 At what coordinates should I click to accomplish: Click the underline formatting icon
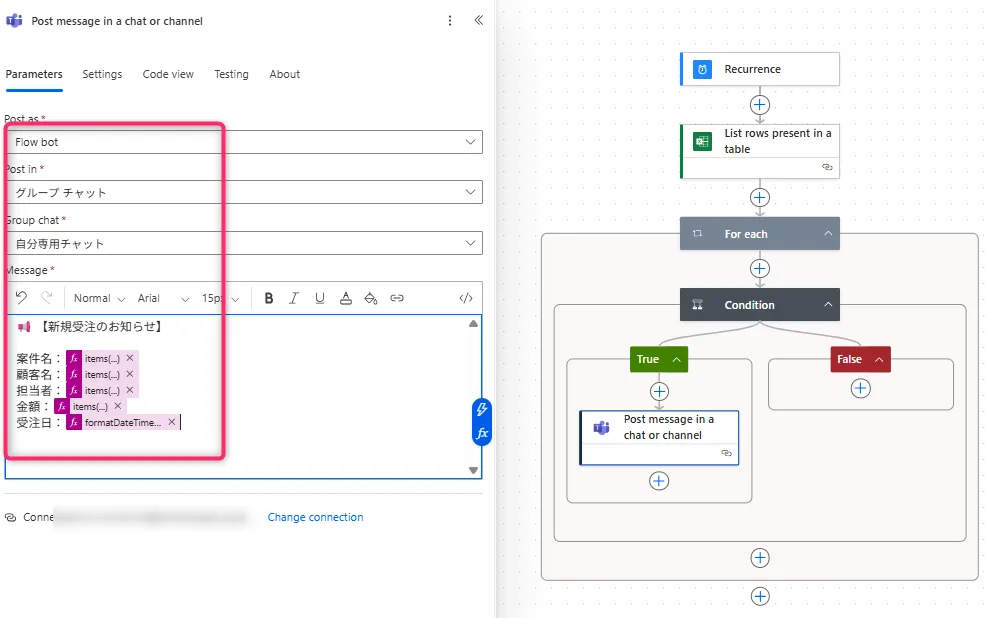tap(320, 298)
